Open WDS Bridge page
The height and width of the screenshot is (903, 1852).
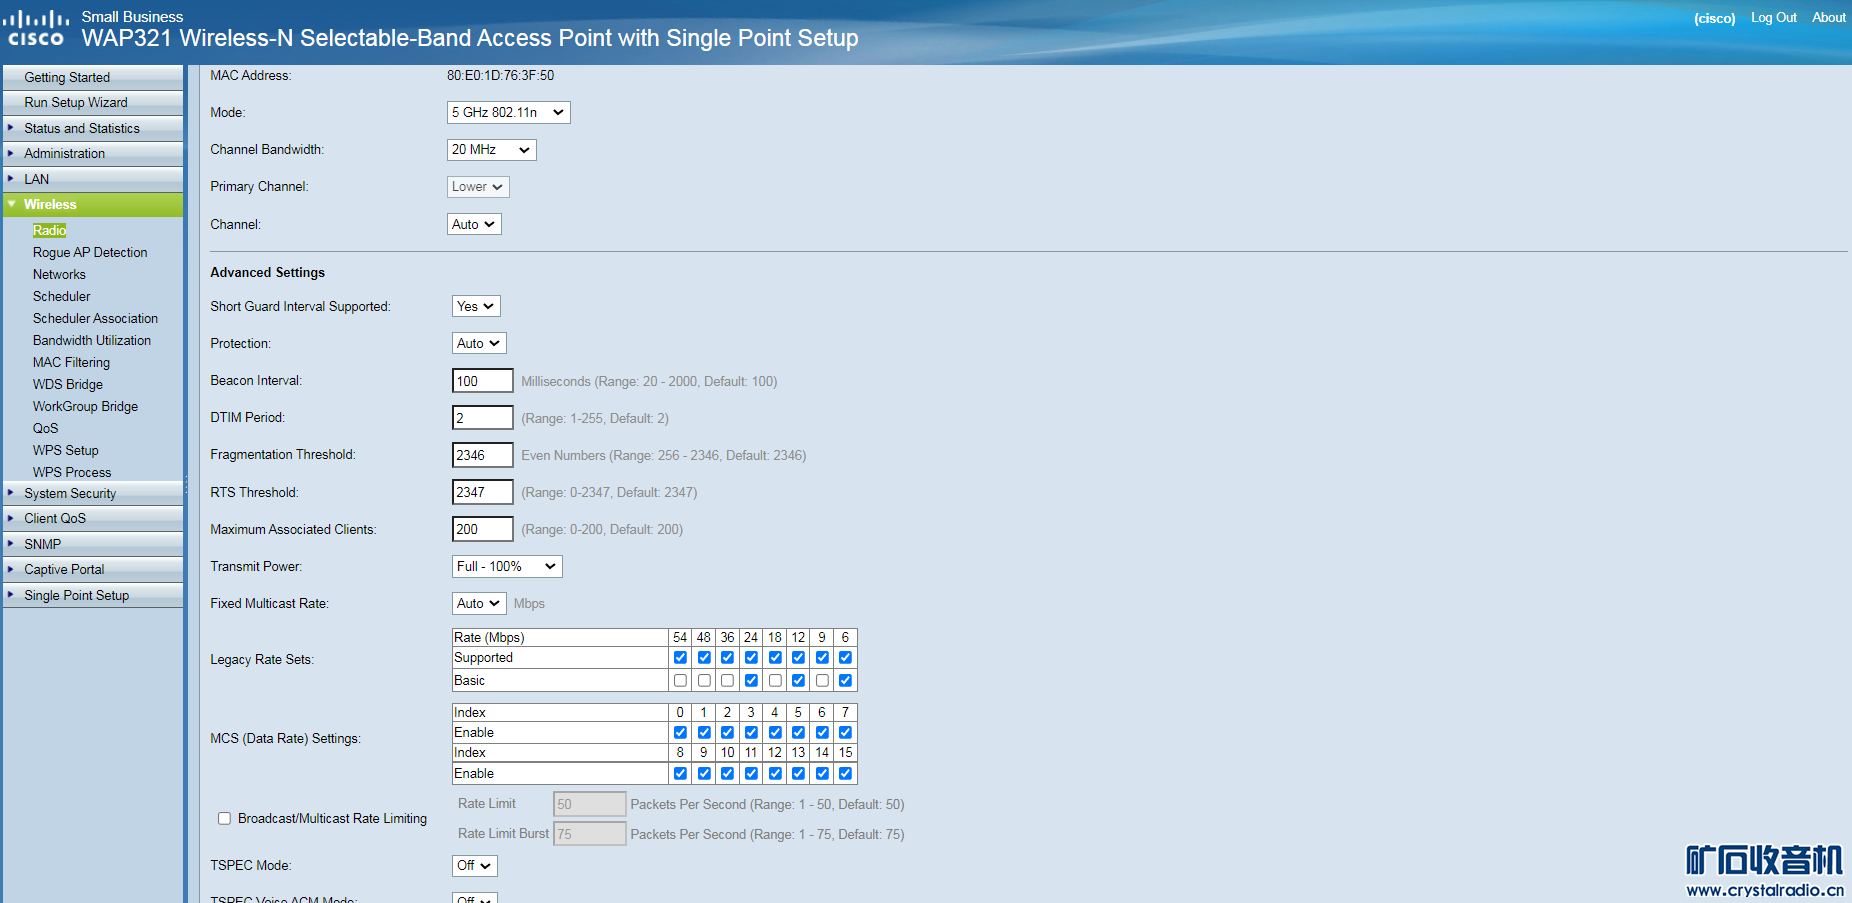[68, 384]
